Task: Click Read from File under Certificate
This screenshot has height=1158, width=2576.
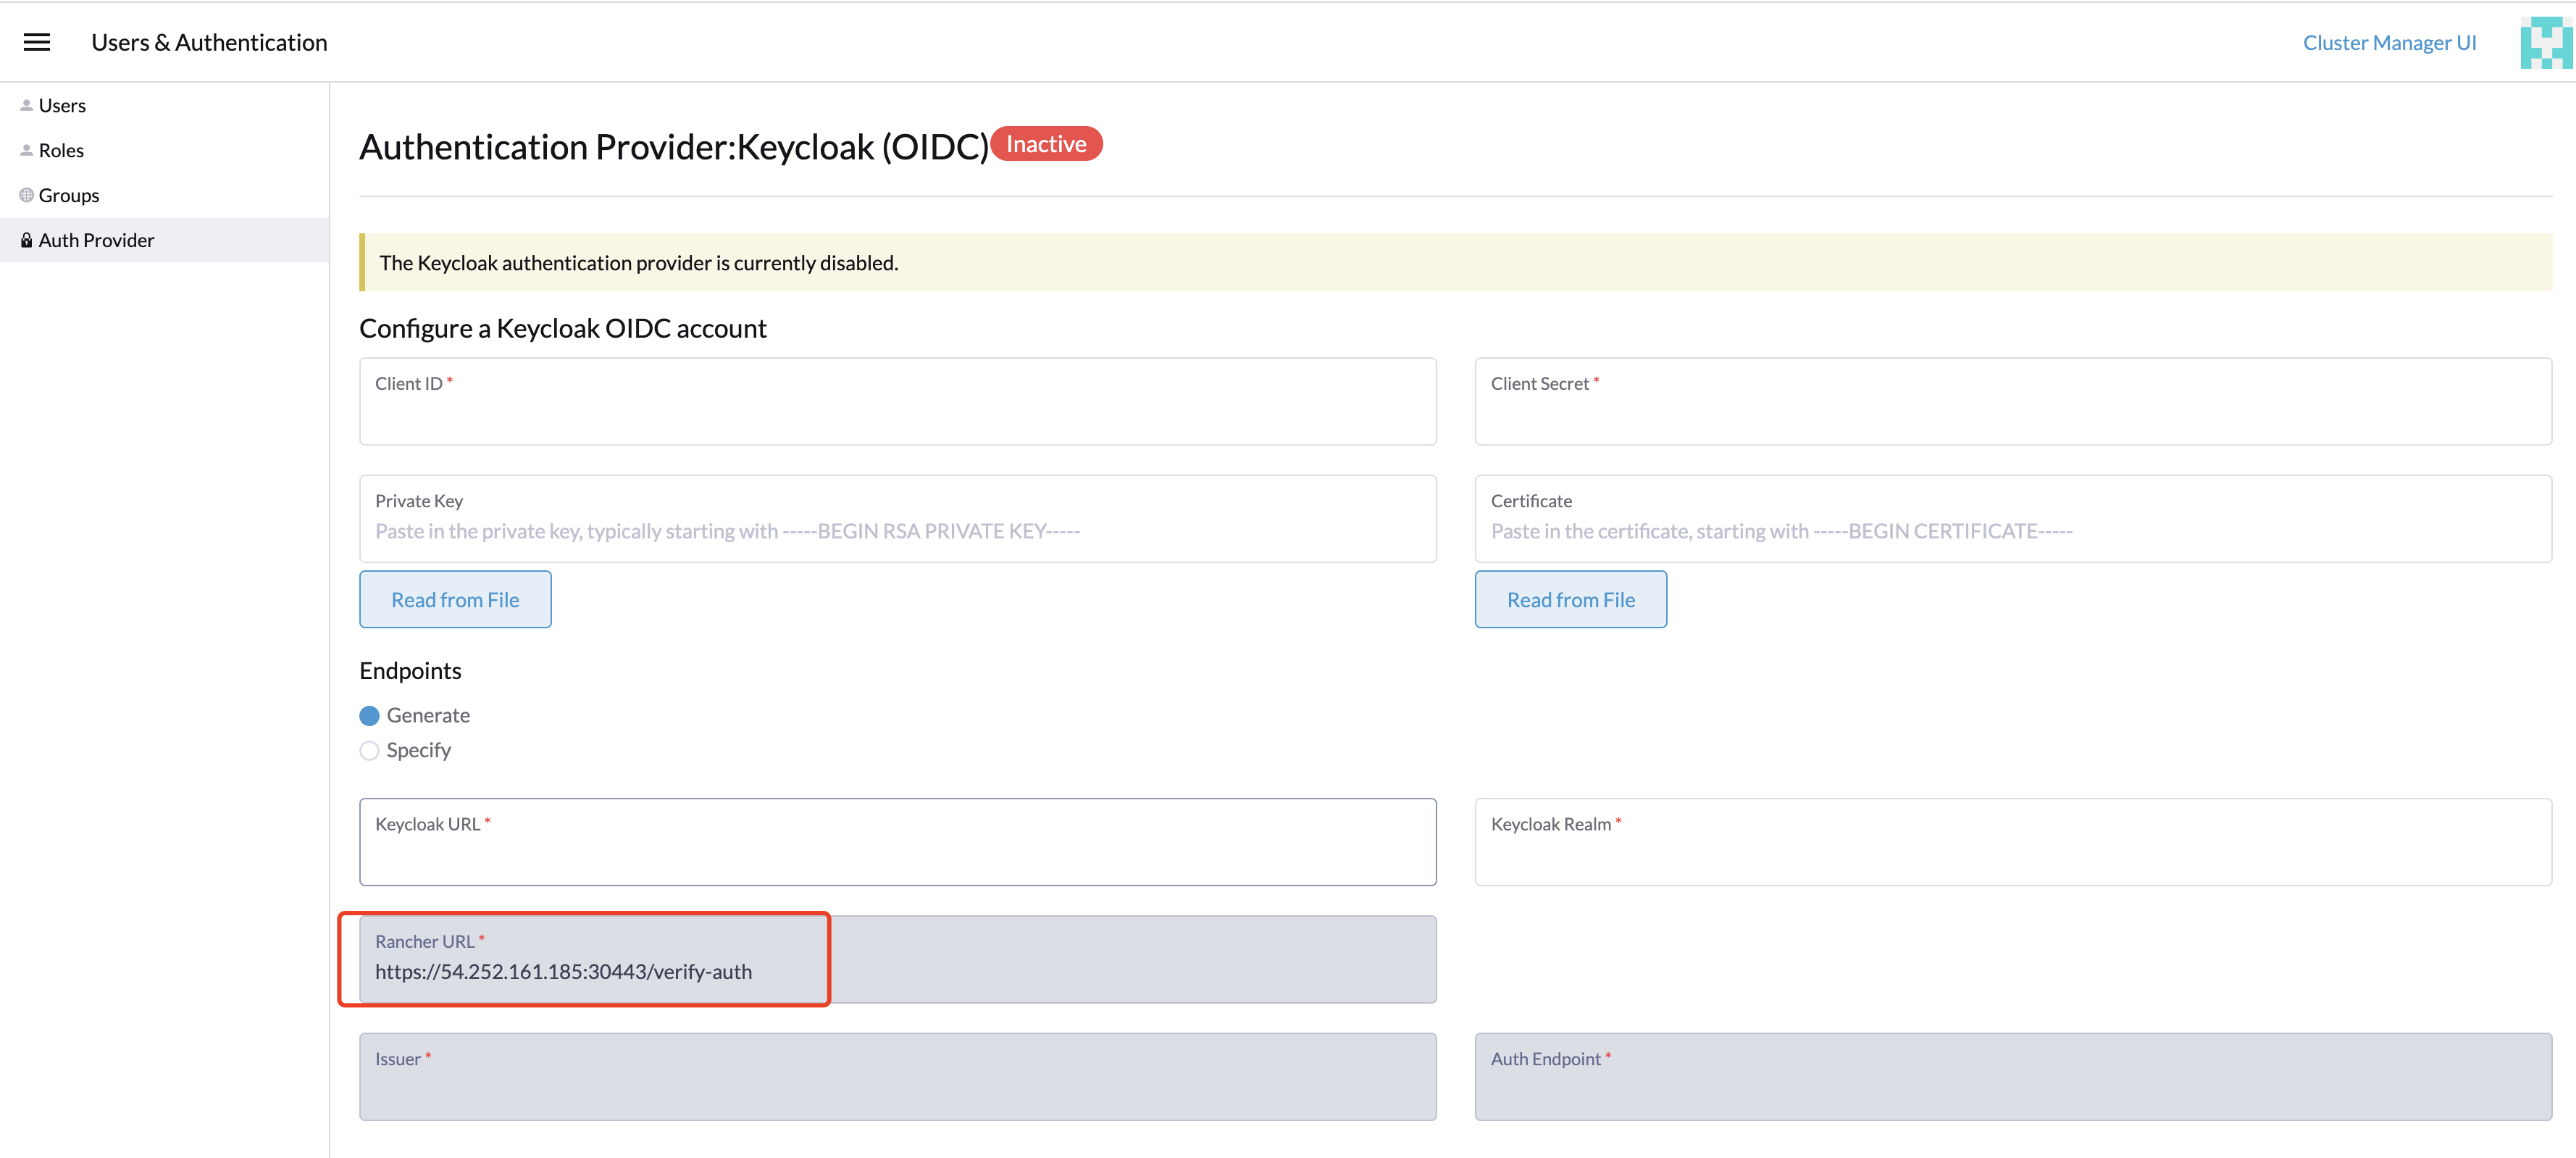Action: point(1570,600)
